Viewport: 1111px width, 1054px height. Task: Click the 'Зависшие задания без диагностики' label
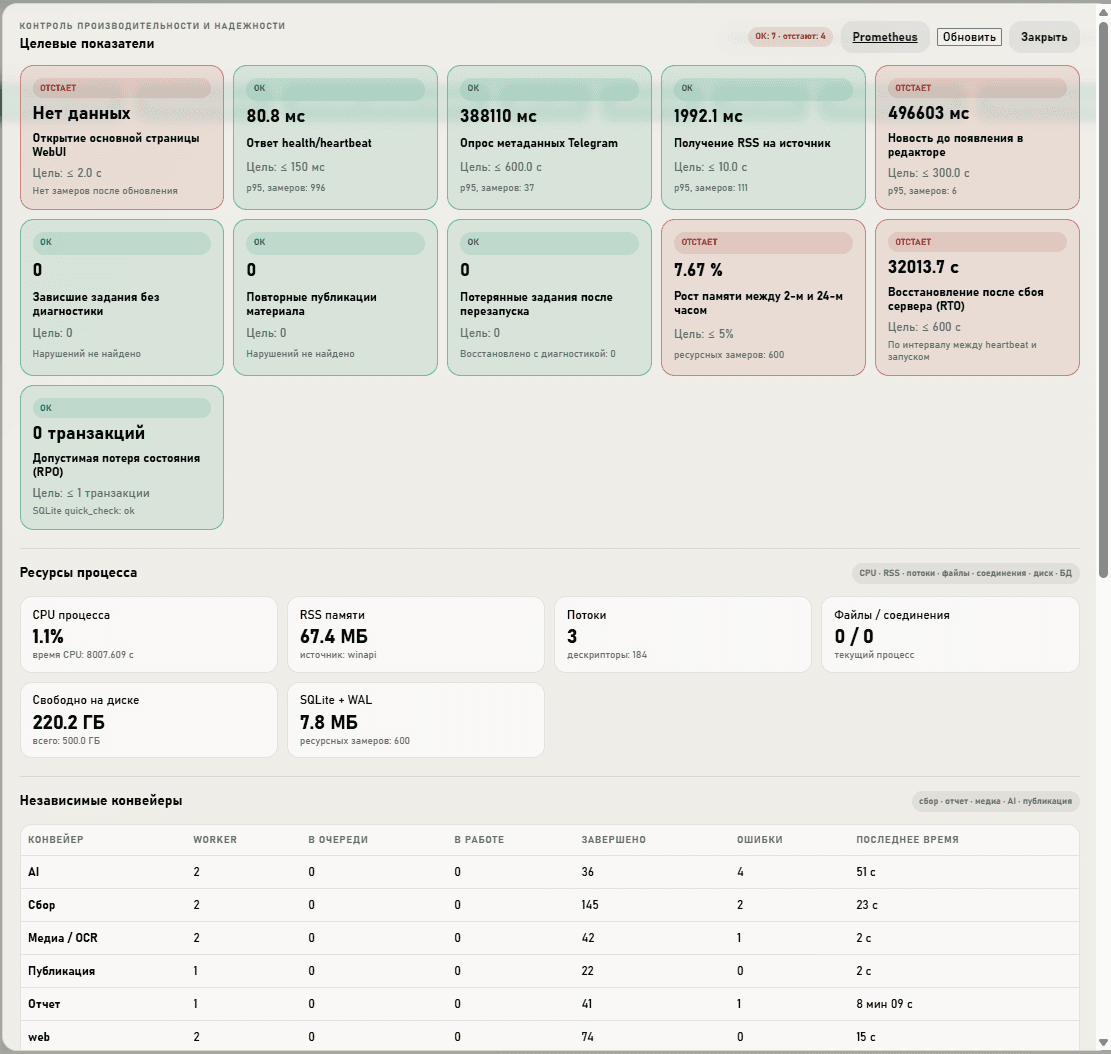coord(96,304)
